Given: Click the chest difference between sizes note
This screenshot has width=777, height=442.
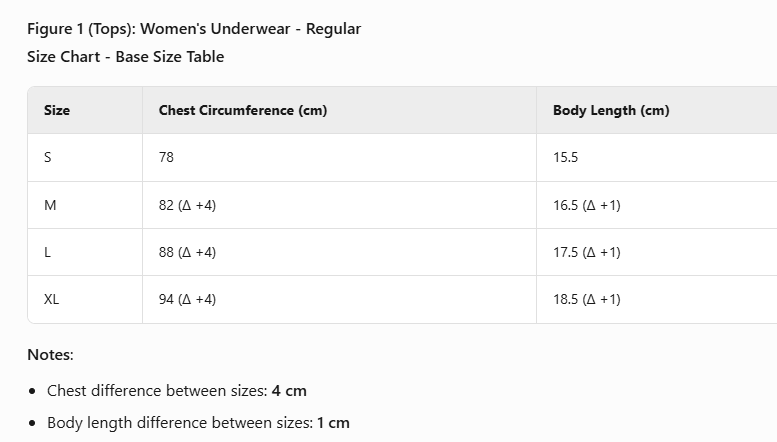Looking at the screenshot, I should 177,391.
